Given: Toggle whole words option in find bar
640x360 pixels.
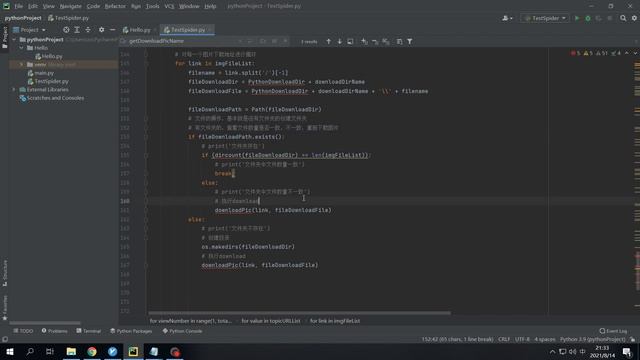Looking at the screenshot, I should click(x=274, y=41).
